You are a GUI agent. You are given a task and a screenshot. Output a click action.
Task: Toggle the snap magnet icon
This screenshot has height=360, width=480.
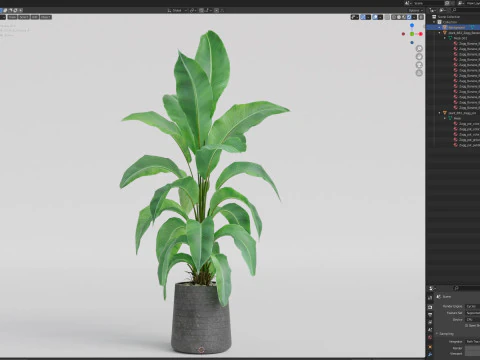201,10
